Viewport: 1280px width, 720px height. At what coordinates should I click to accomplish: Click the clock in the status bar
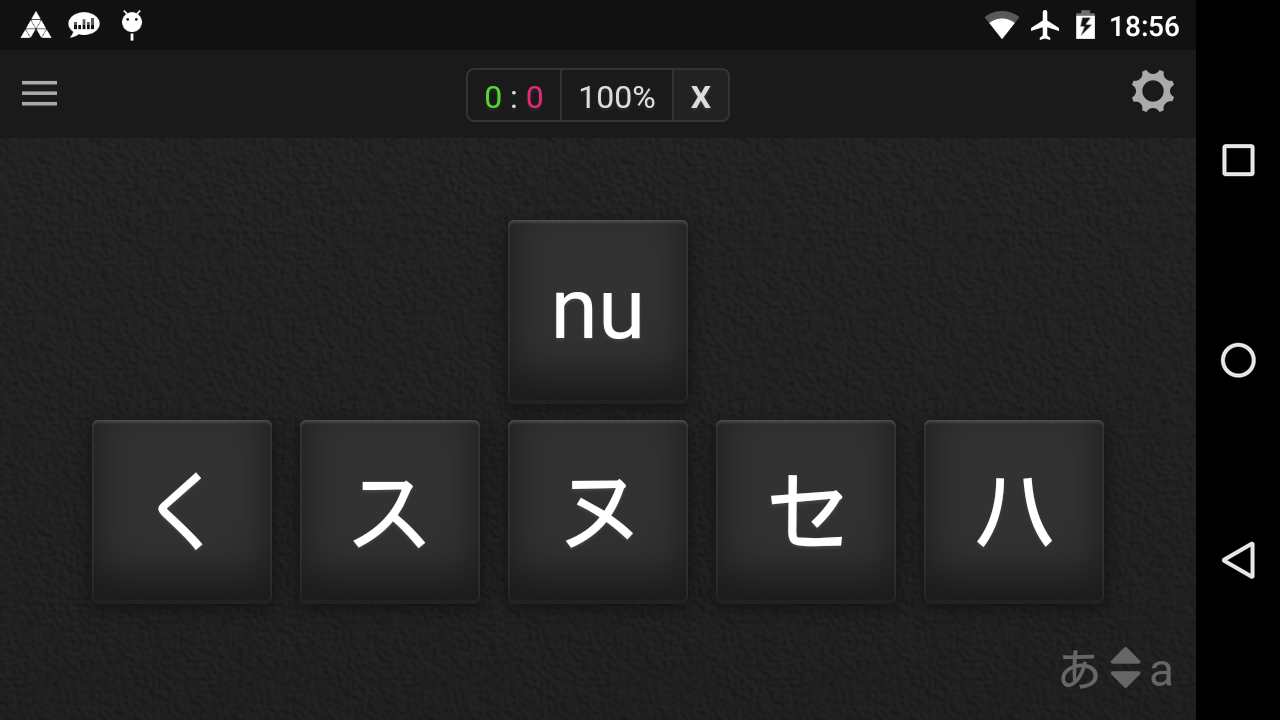pyautogui.click(x=1146, y=25)
